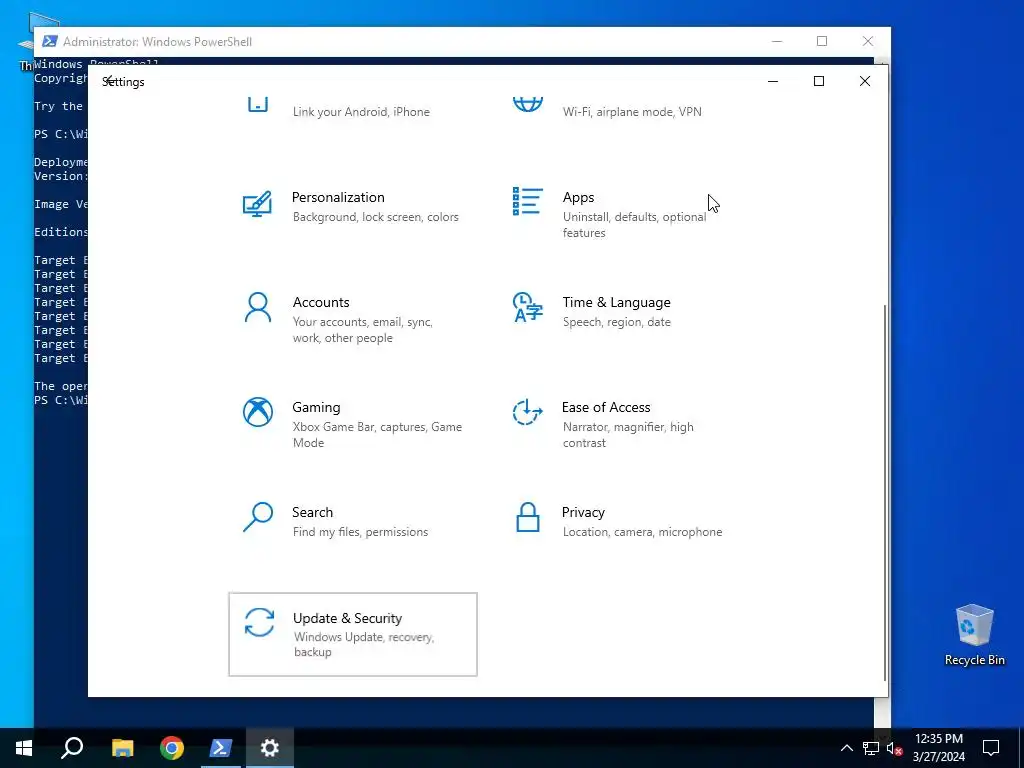Select the Accounts person icon
Screen dimensions: 1024x768
coord(257,307)
